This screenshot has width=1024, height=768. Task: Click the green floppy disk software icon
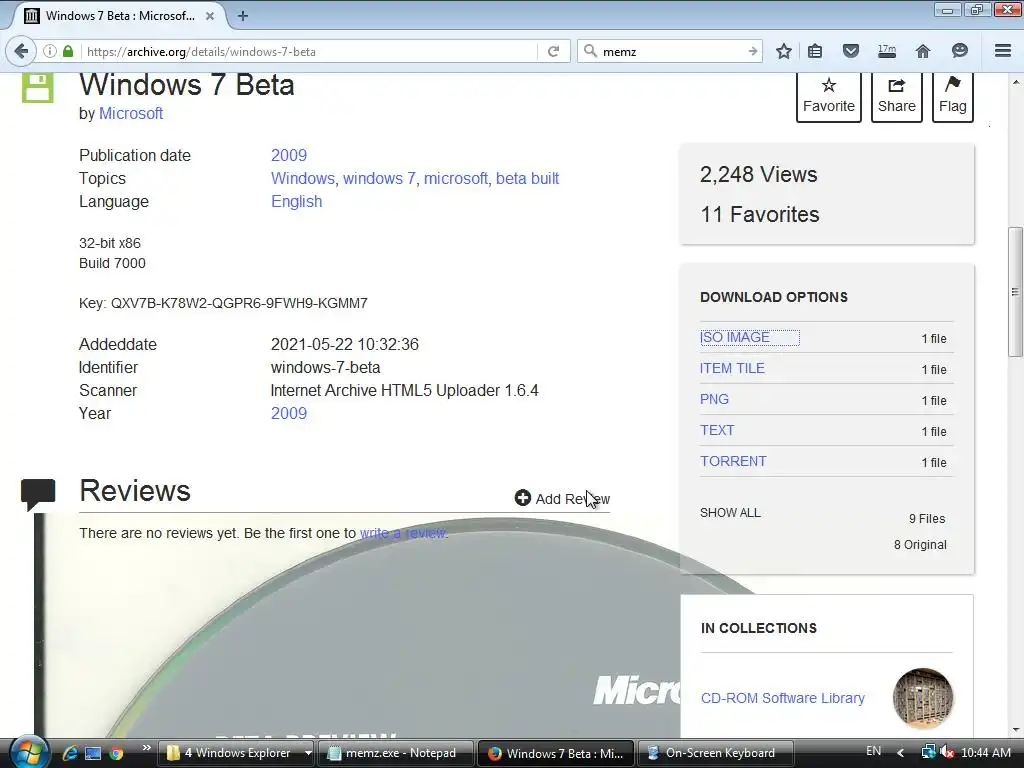(37, 88)
